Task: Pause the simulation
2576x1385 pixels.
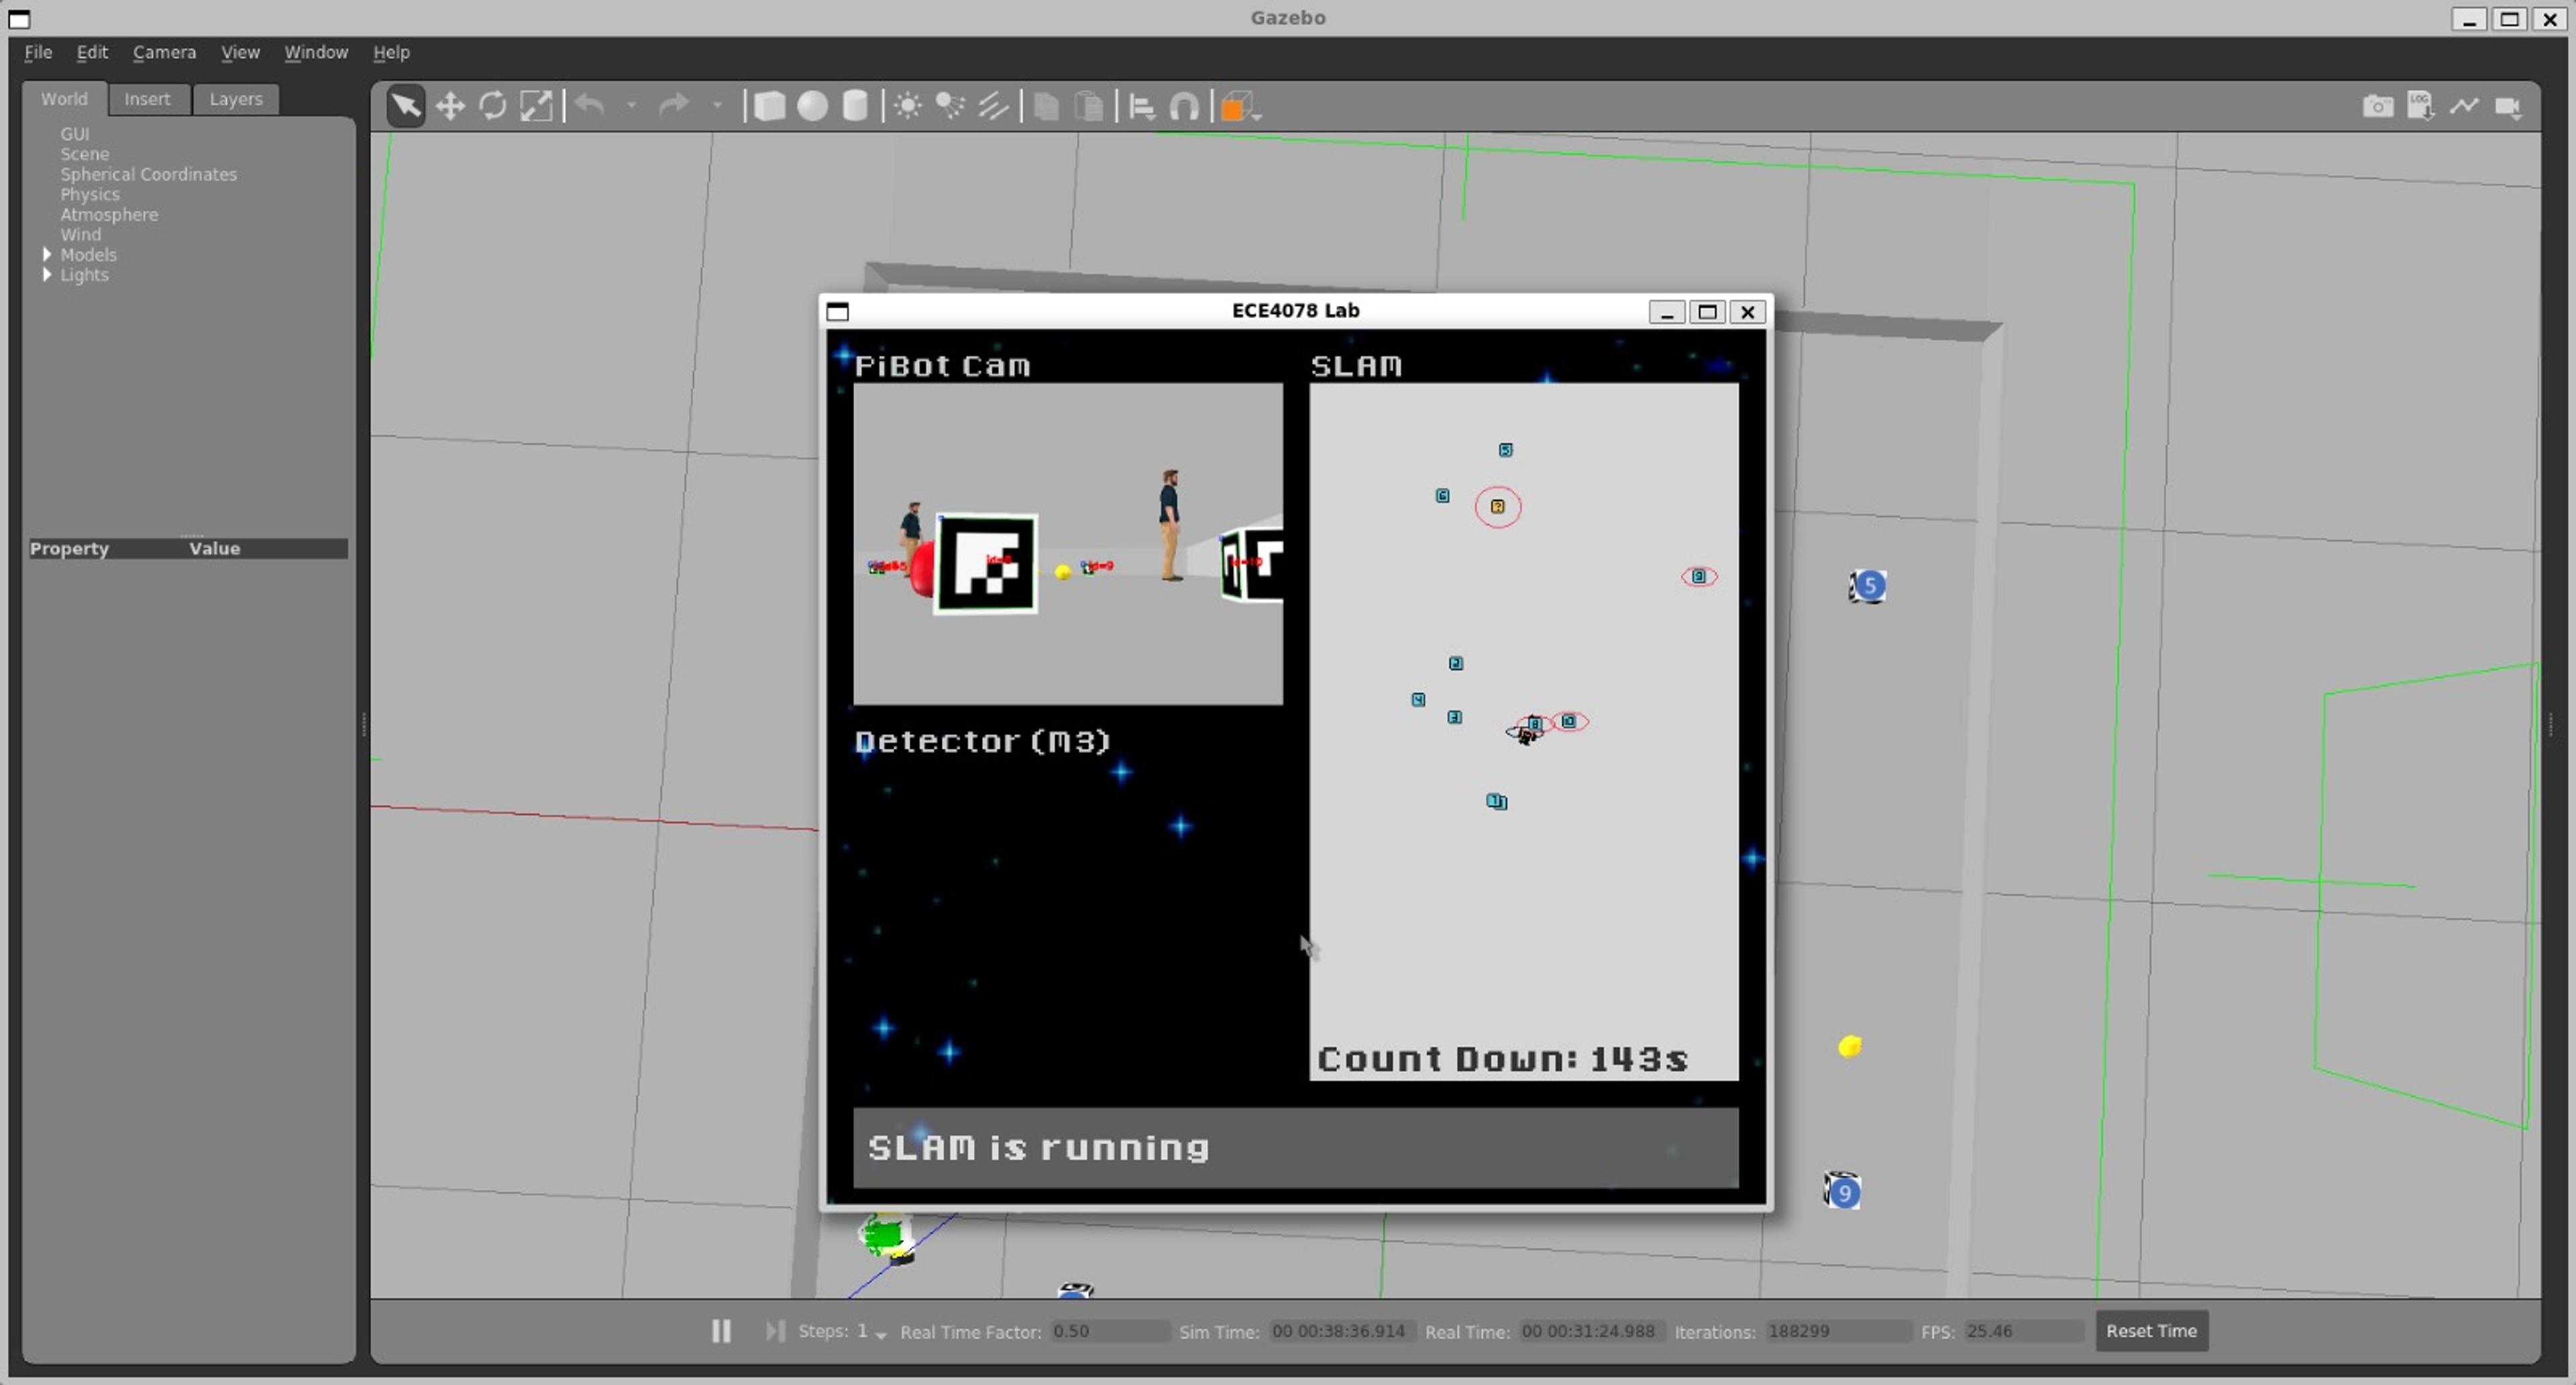Action: click(721, 1331)
